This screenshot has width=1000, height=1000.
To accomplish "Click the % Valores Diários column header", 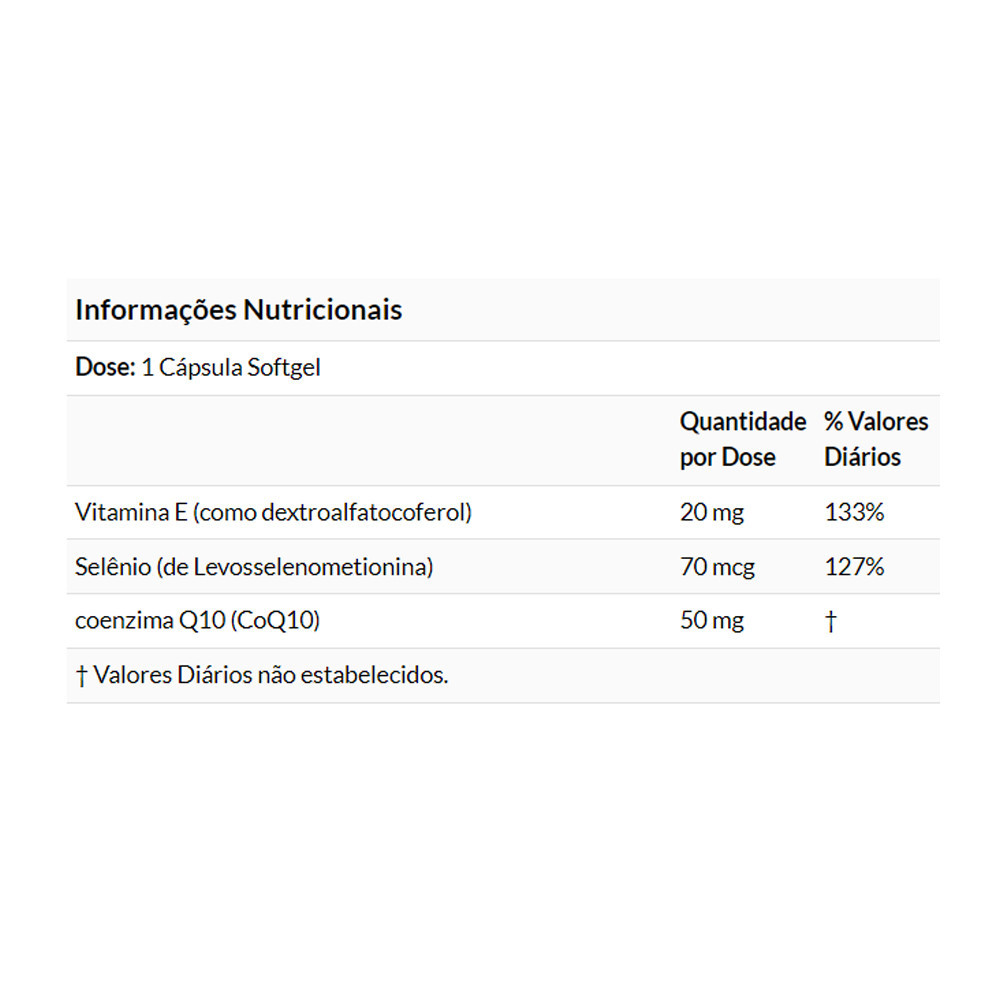I will coord(875,439).
